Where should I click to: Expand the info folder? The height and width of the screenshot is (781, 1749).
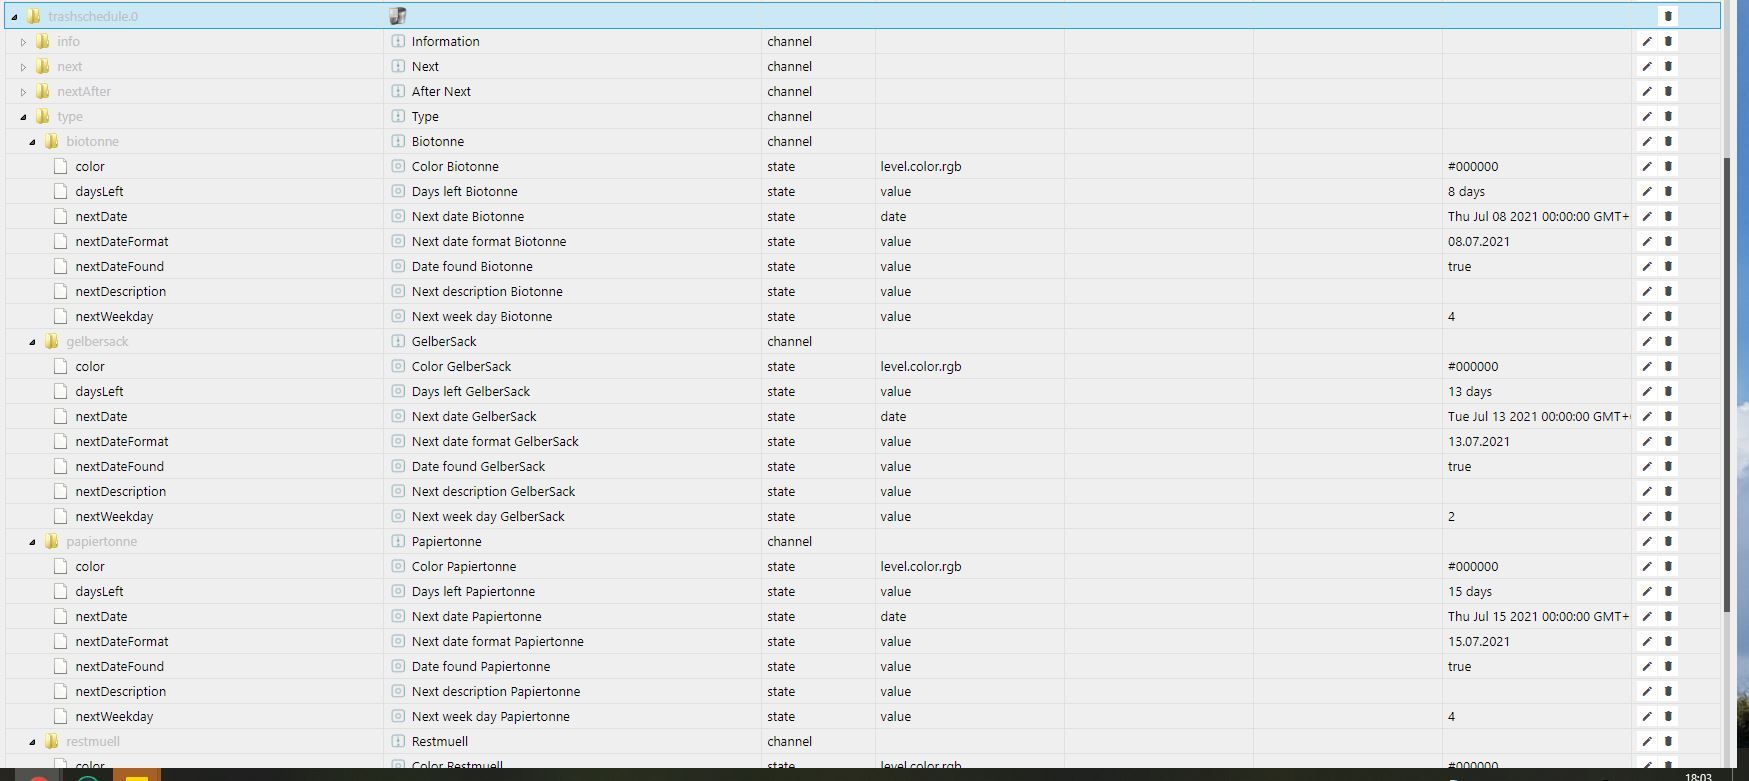click(23, 42)
